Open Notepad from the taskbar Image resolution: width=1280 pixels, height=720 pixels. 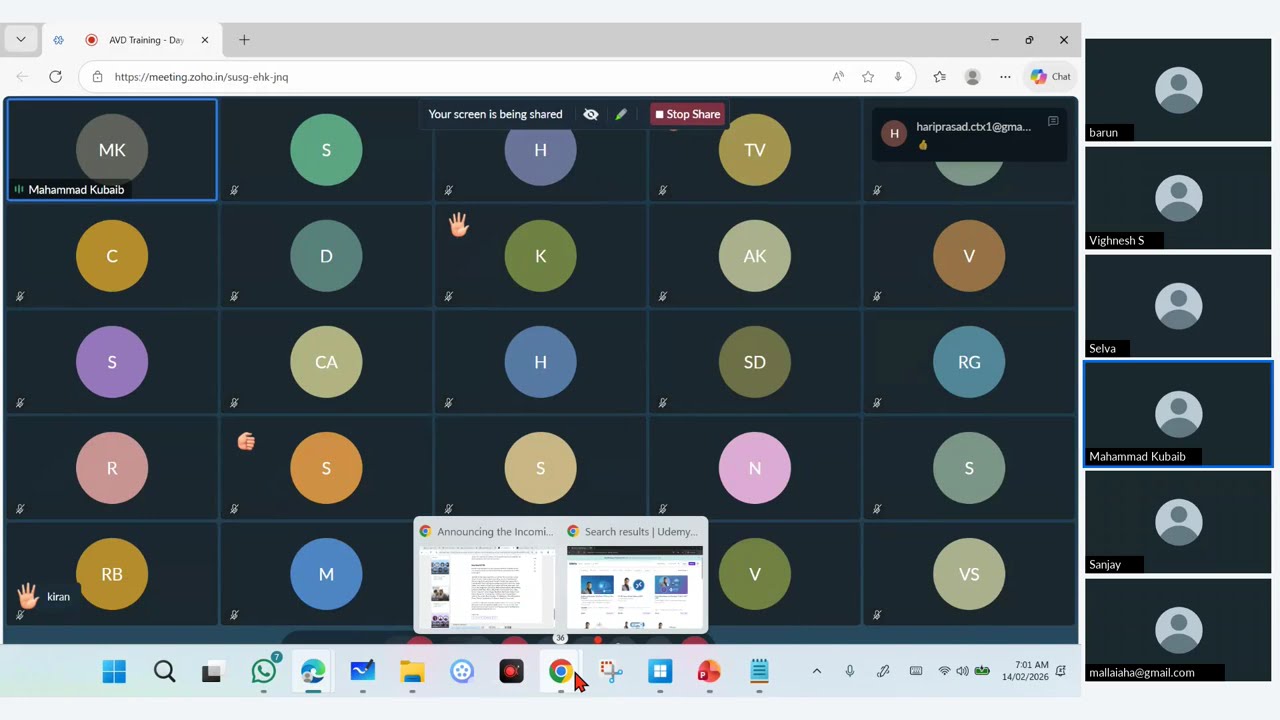(x=759, y=672)
